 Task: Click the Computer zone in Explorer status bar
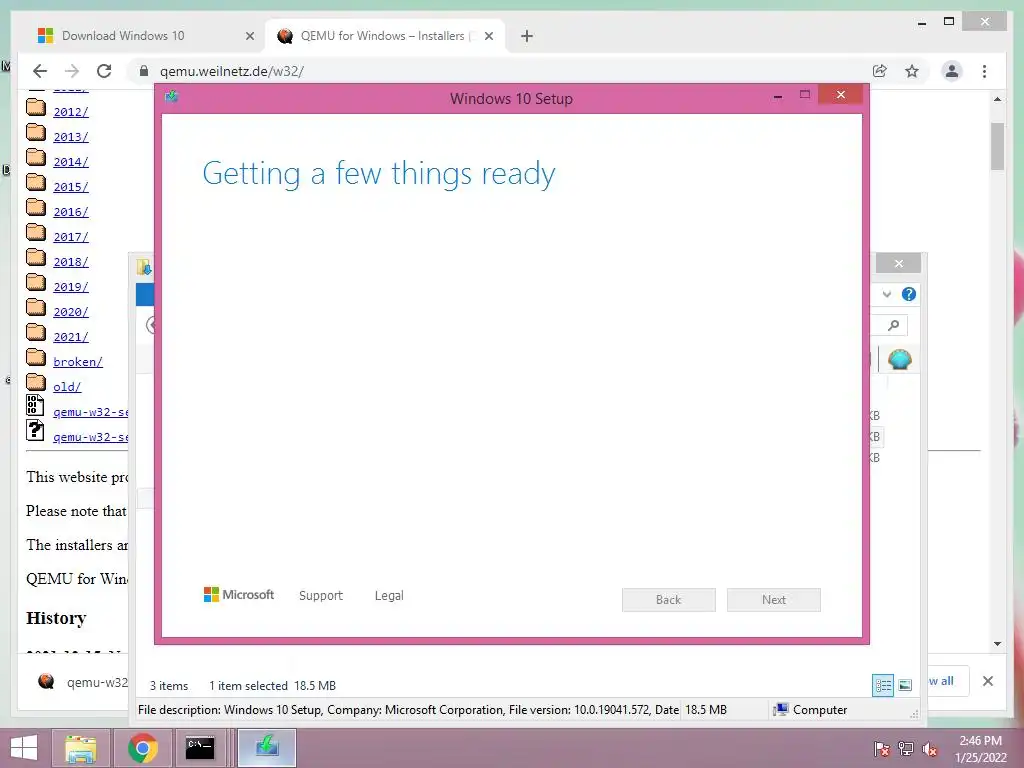pos(810,710)
